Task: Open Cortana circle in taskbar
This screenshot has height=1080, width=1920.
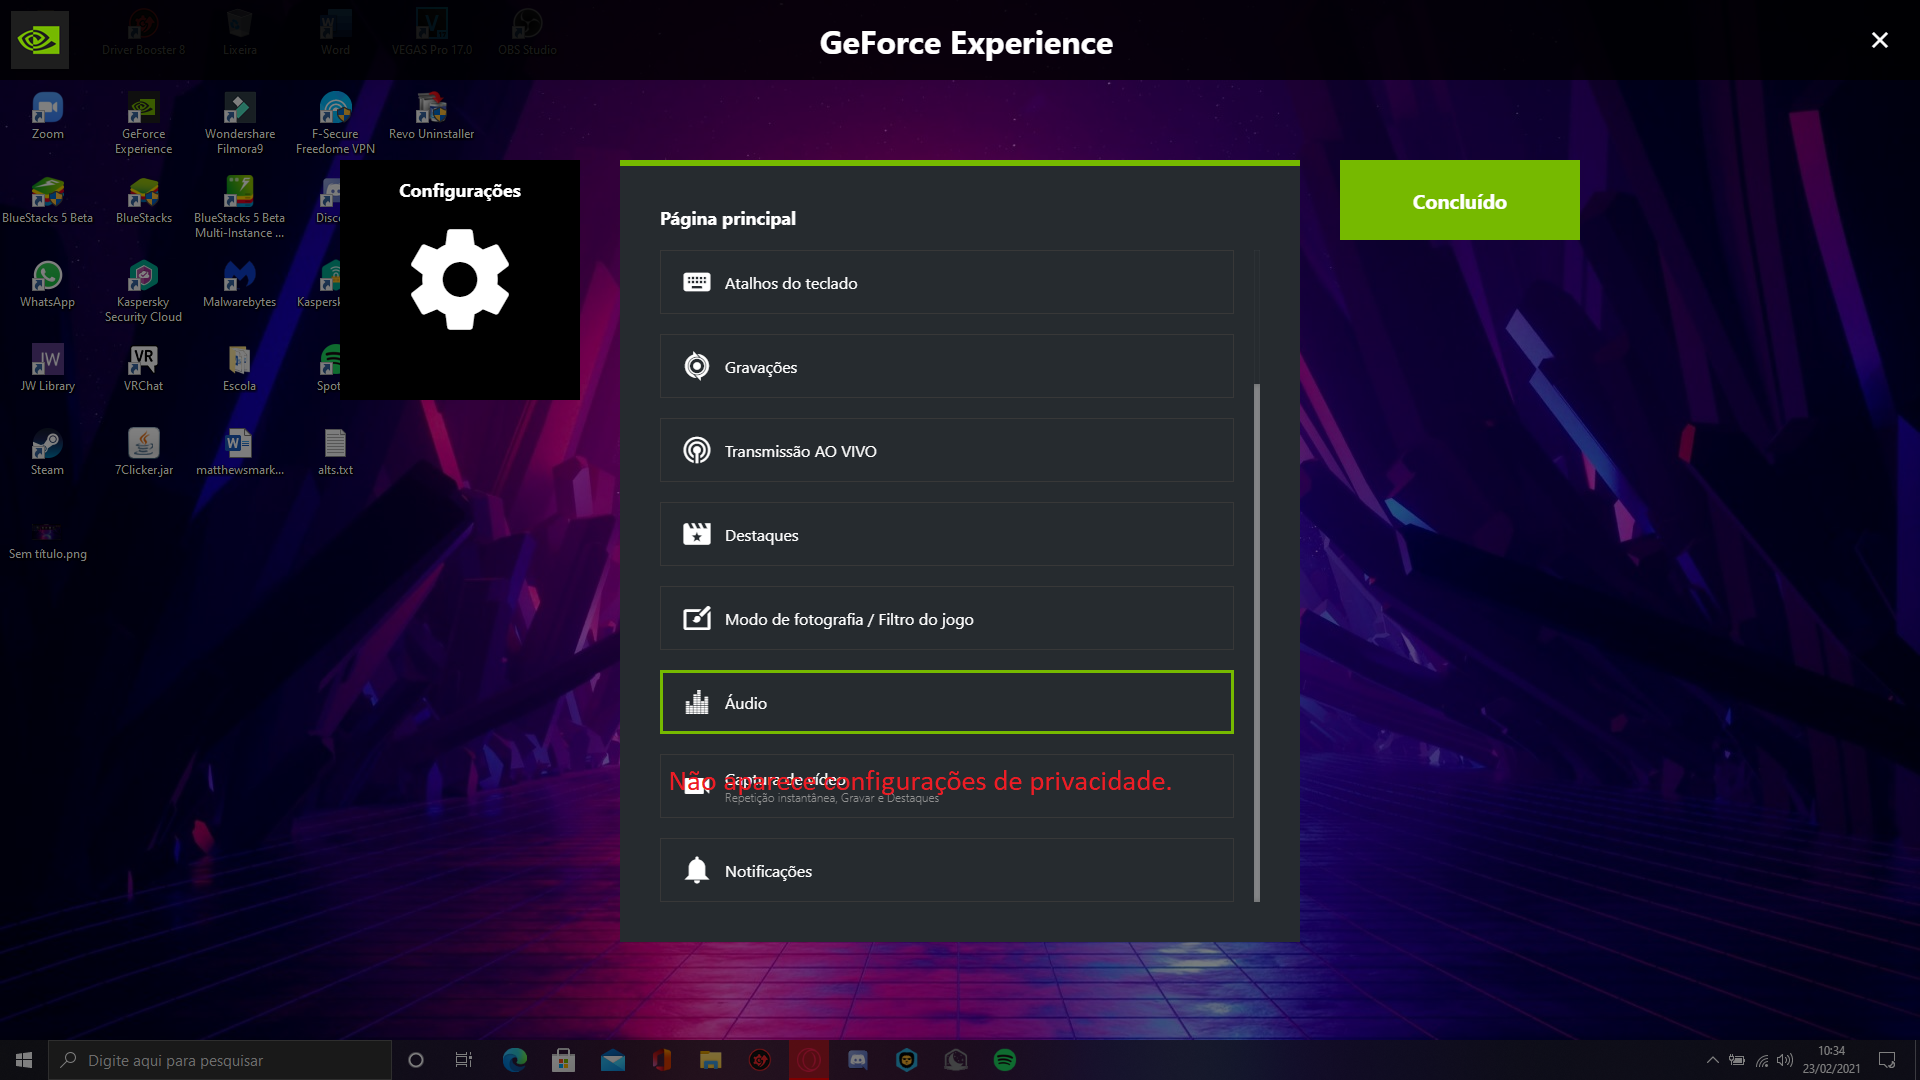Action: point(416,1060)
